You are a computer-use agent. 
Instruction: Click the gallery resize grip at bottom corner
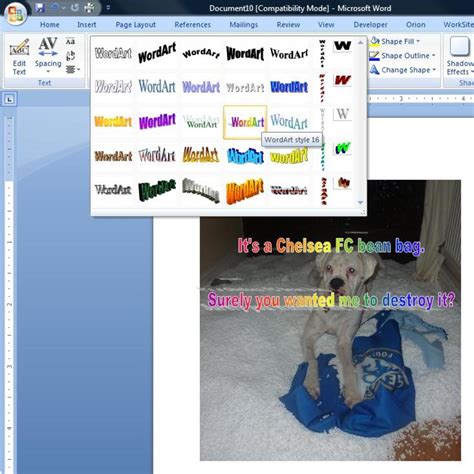pyautogui.click(x=363, y=212)
